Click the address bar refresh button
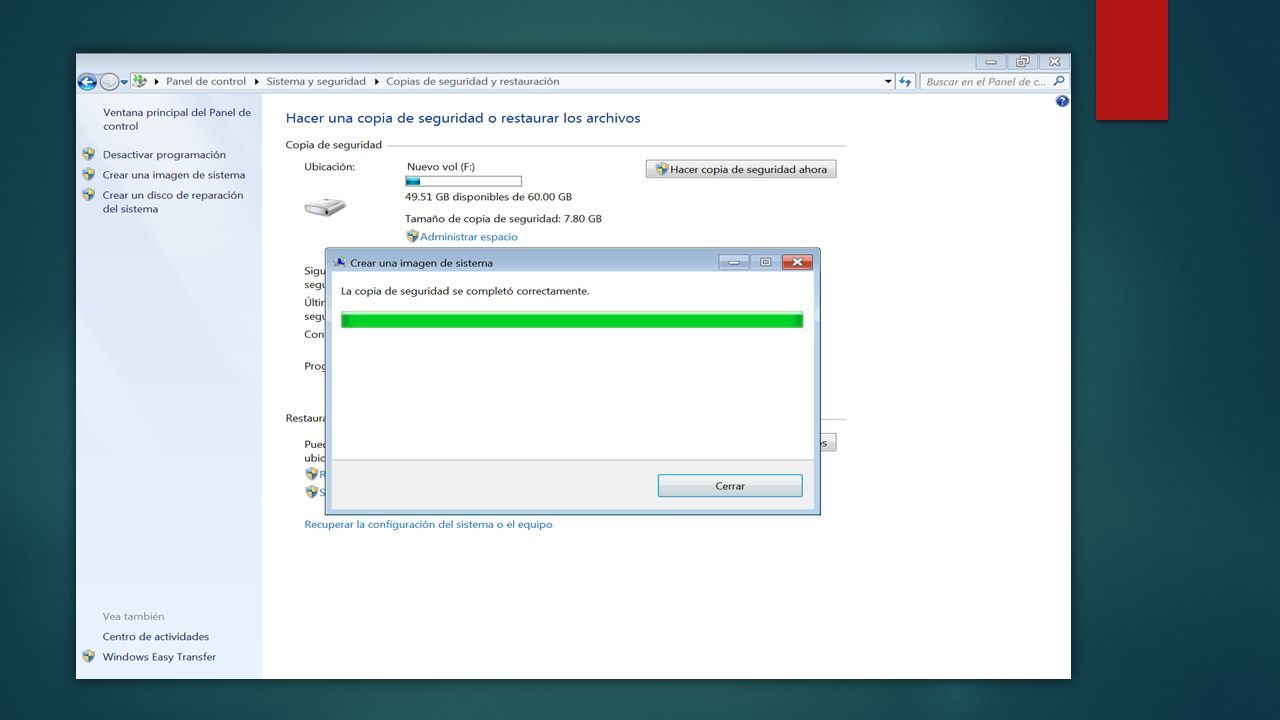 point(905,81)
